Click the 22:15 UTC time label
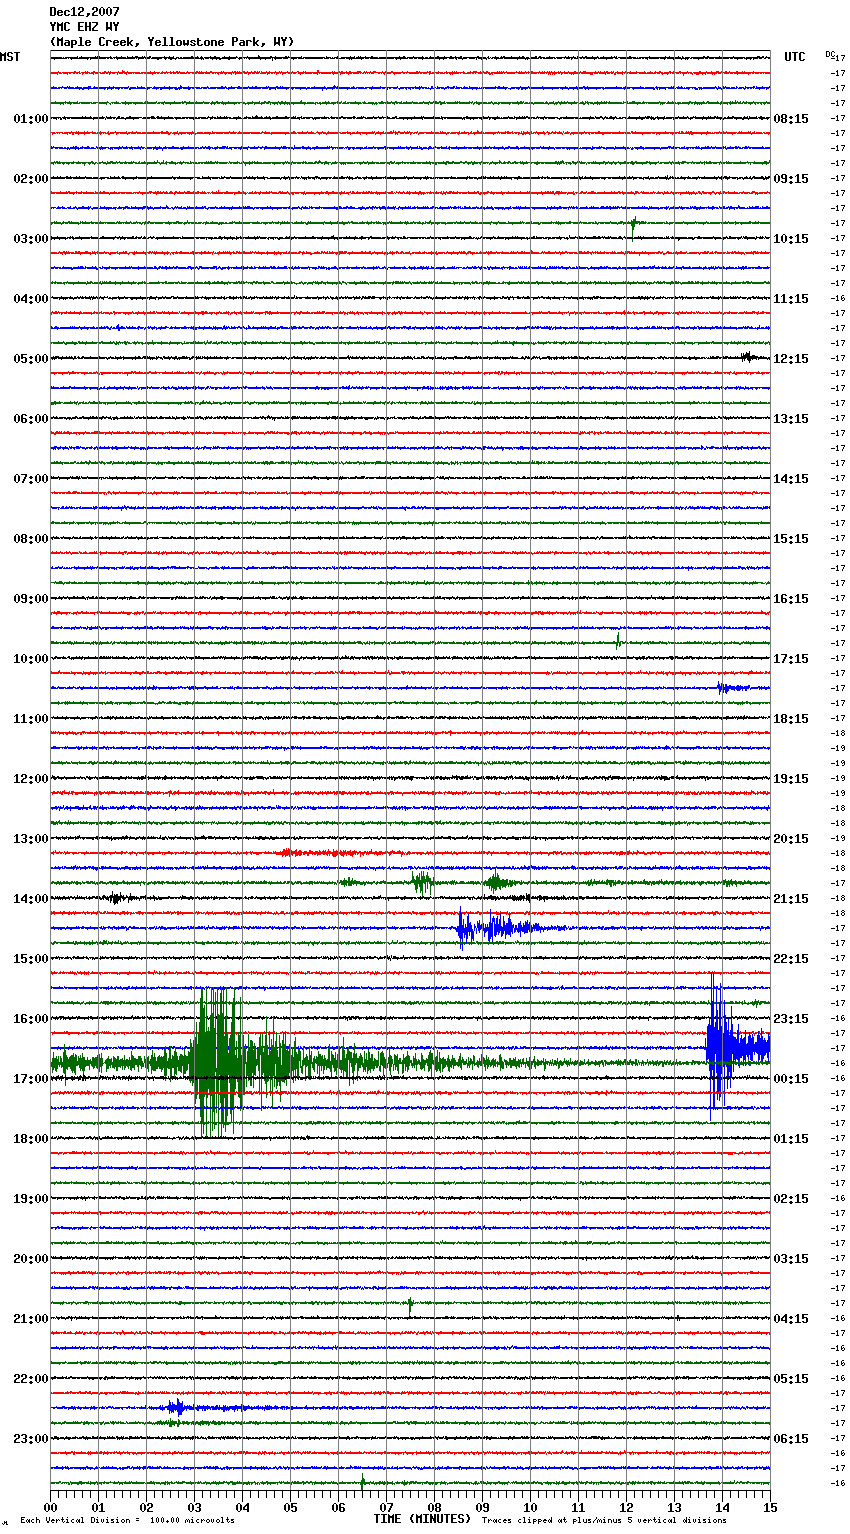Screen dimensions: 850x1534 (791, 959)
